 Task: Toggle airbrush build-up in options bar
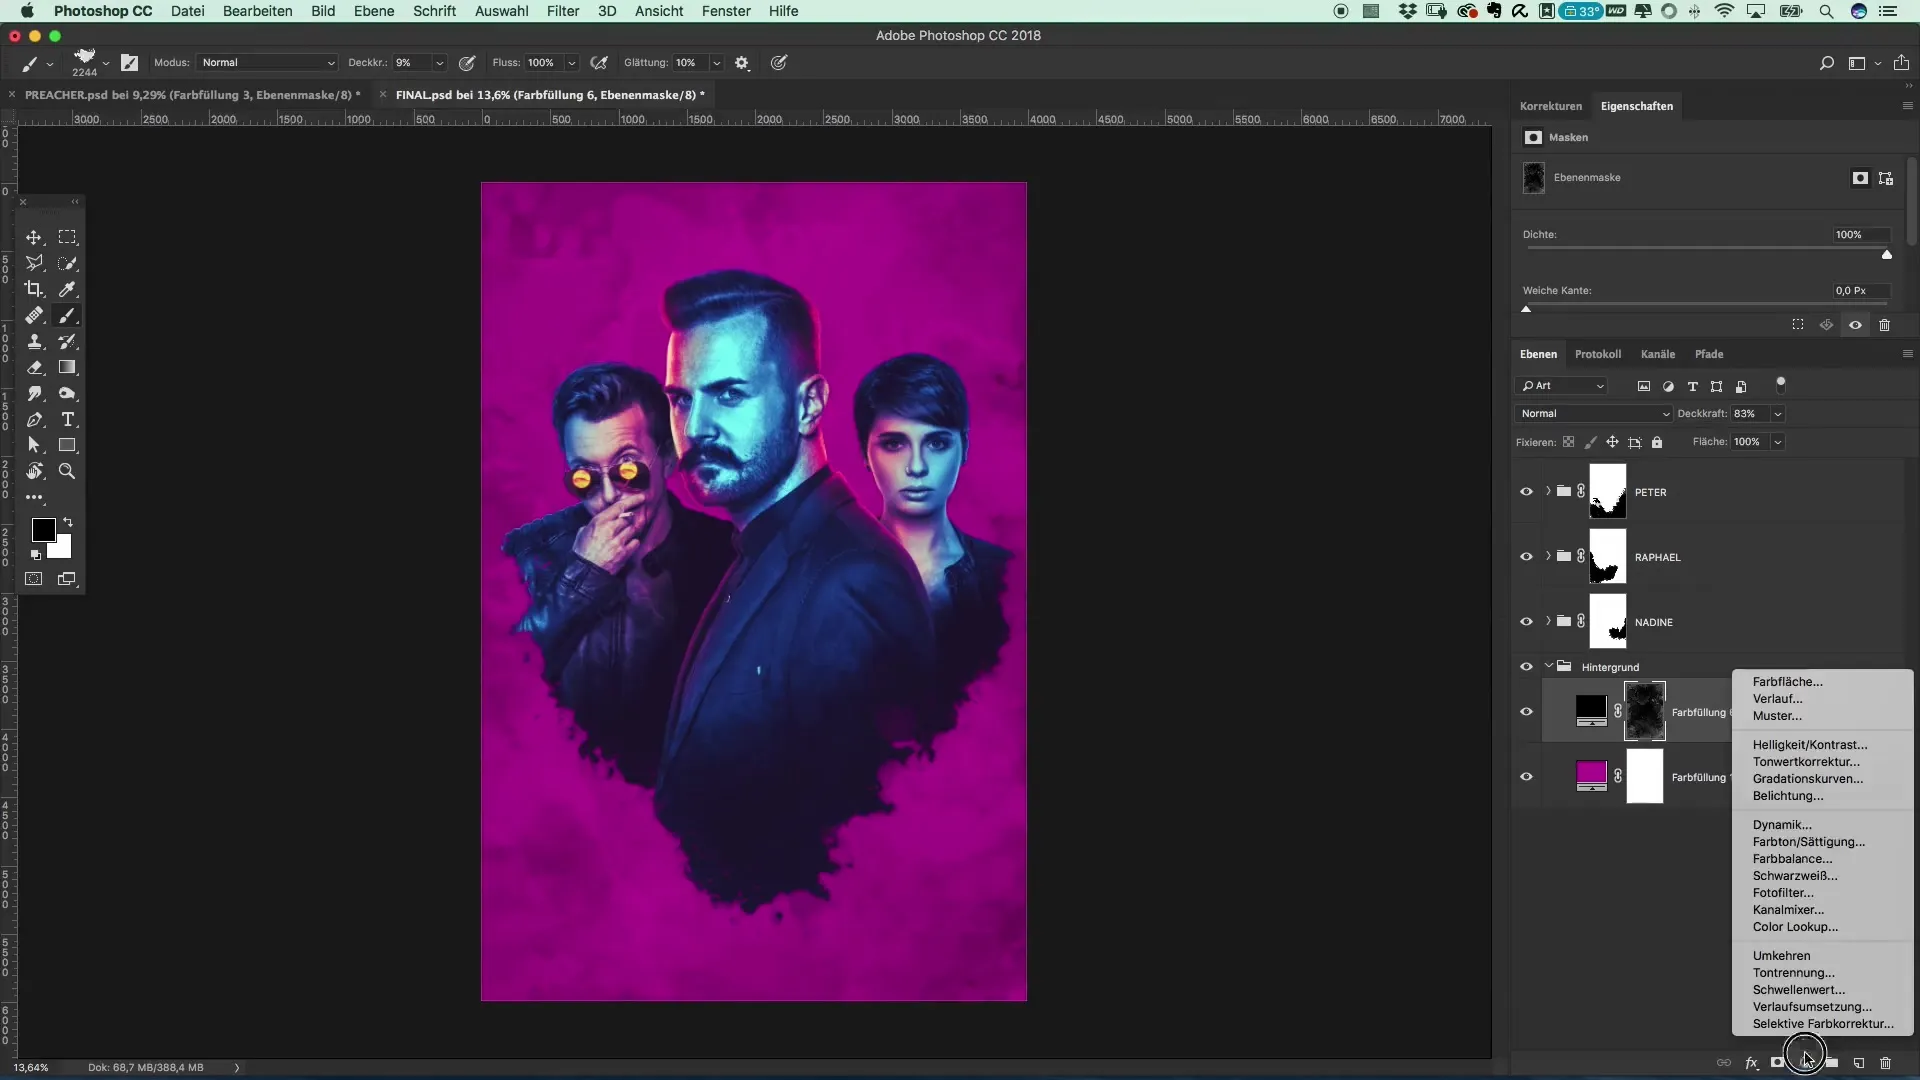(x=599, y=62)
